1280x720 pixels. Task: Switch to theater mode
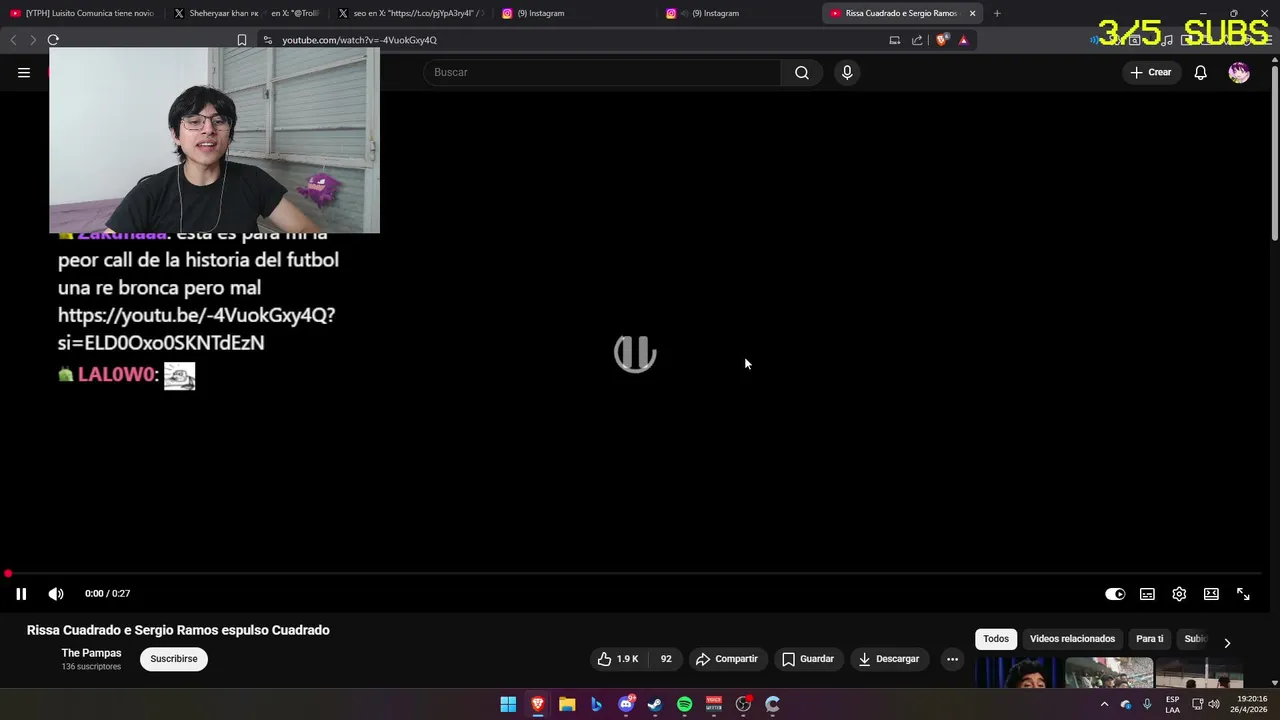(1211, 594)
